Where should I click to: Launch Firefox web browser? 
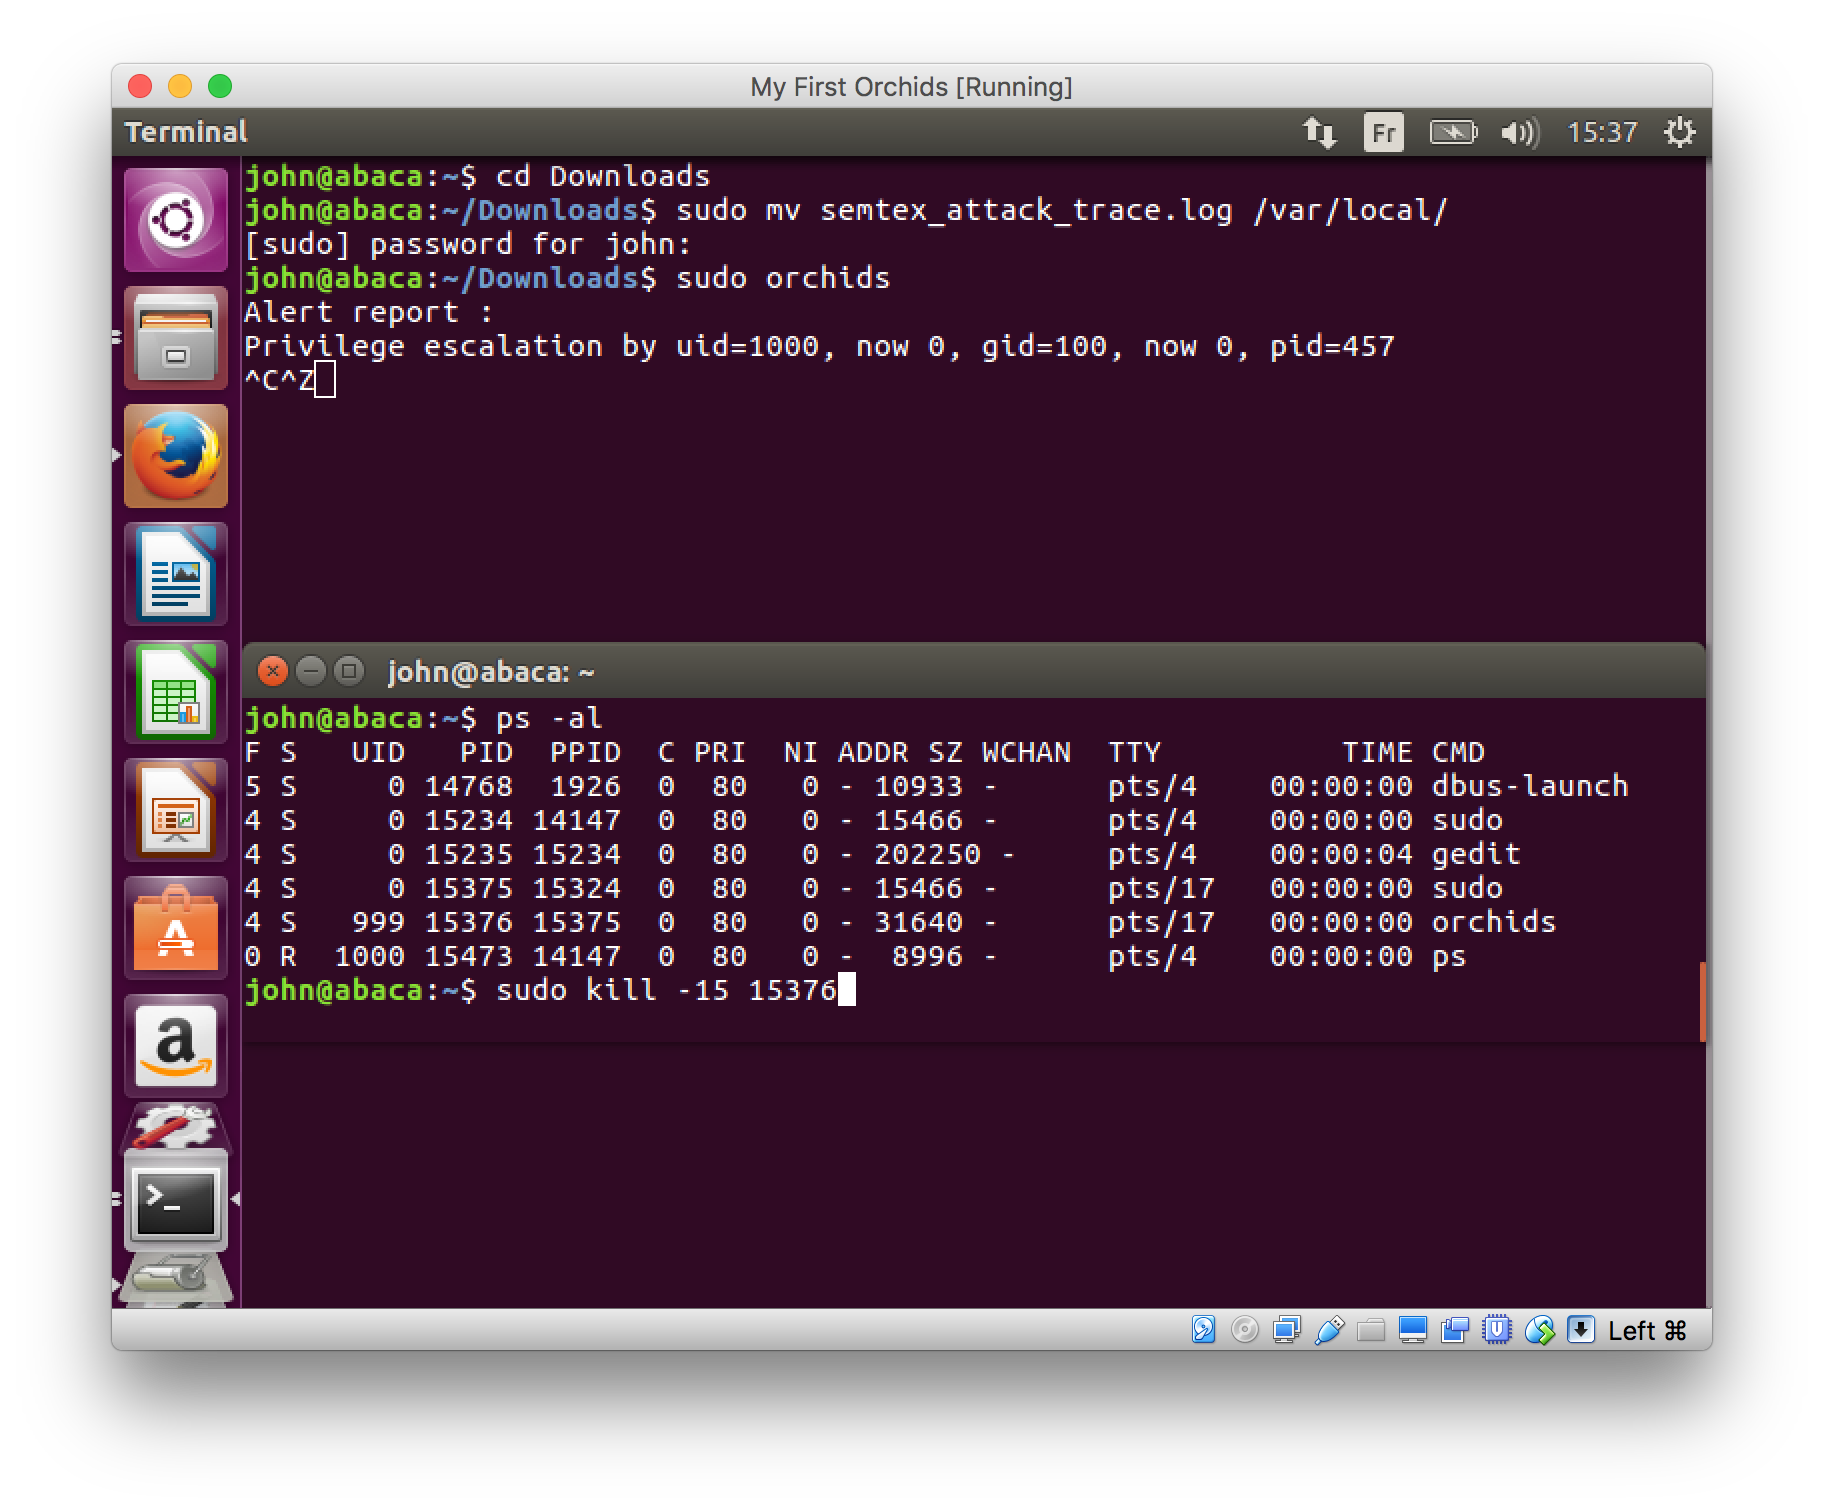click(x=176, y=456)
